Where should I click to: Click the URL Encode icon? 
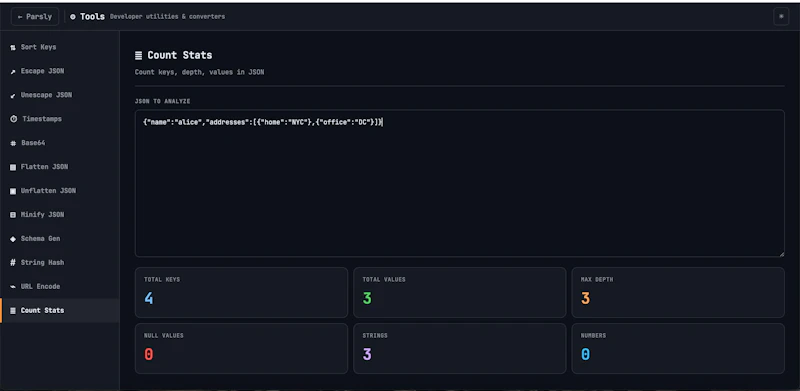click(x=13, y=286)
